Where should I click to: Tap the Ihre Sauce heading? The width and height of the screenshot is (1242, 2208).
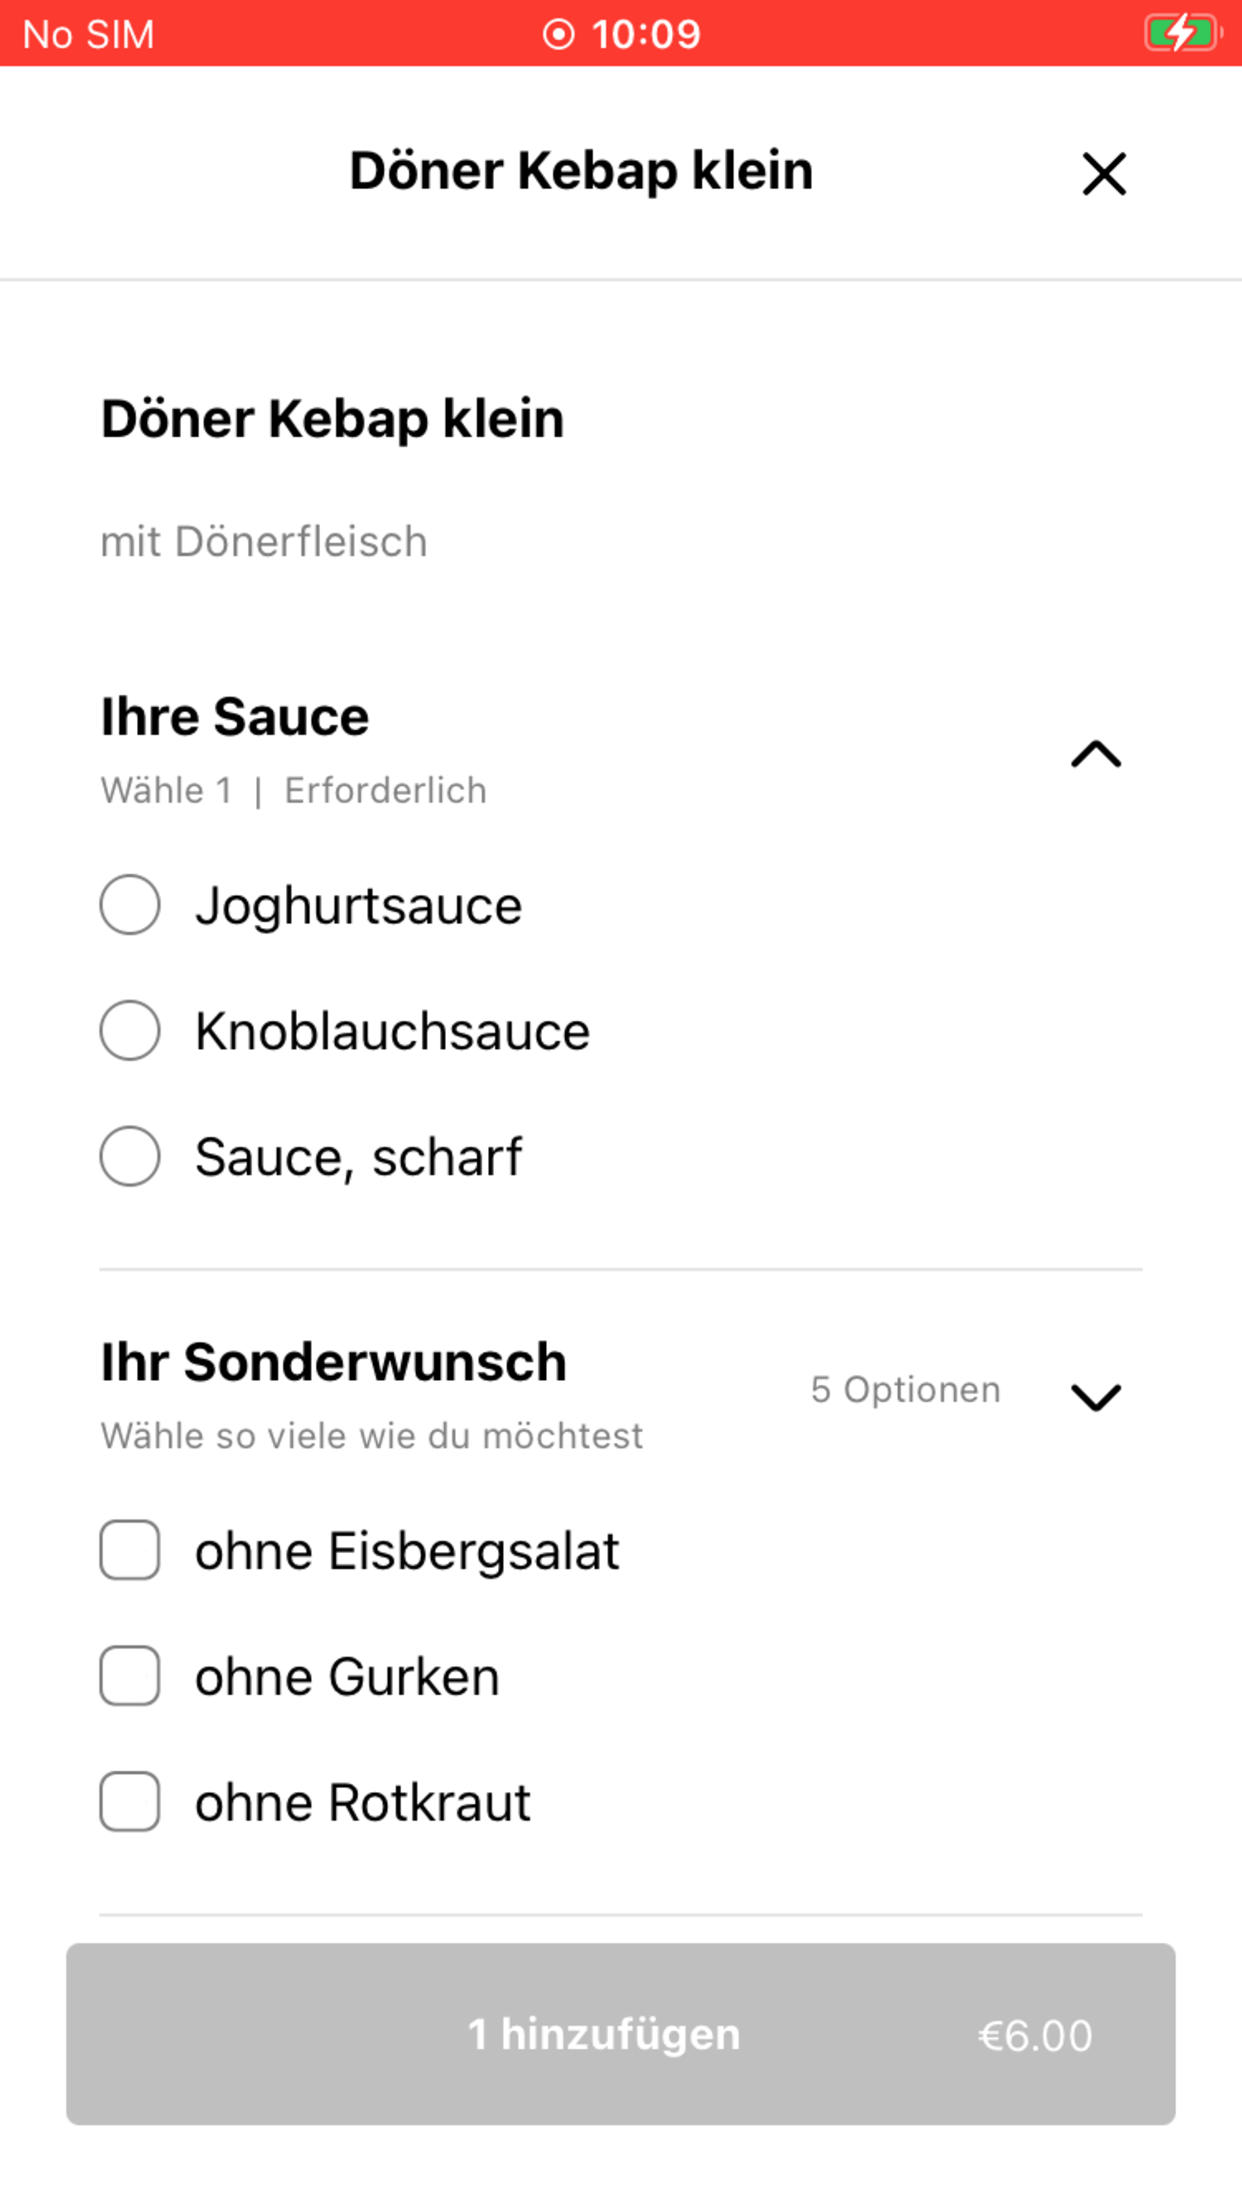coord(235,717)
